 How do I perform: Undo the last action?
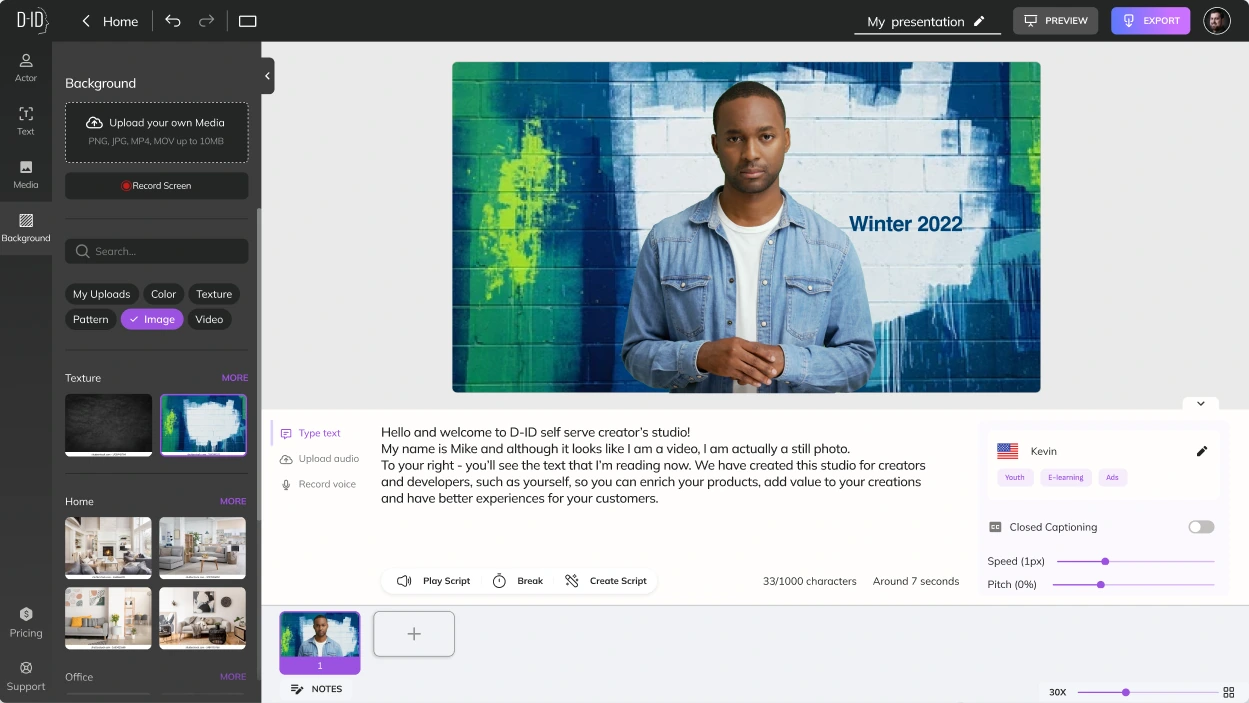pos(173,21)
